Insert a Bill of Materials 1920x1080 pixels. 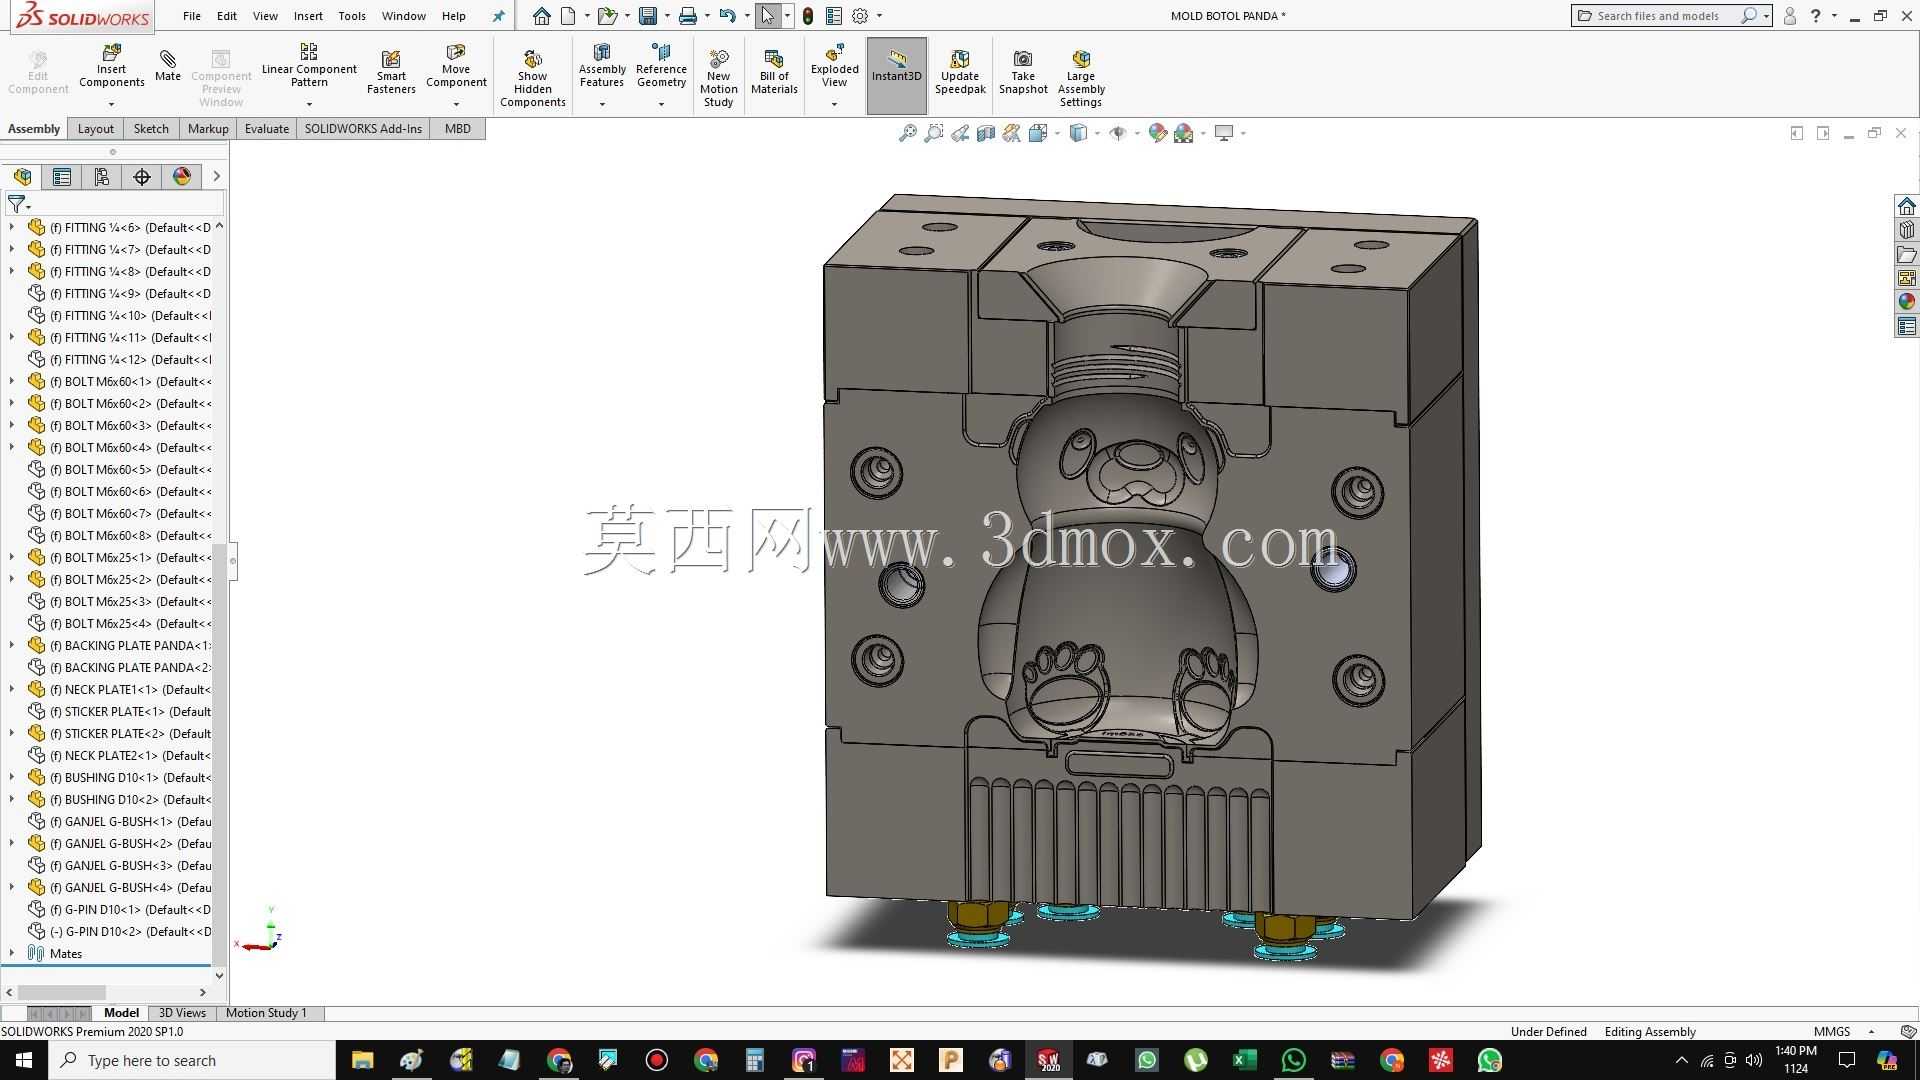pos(774,72)
